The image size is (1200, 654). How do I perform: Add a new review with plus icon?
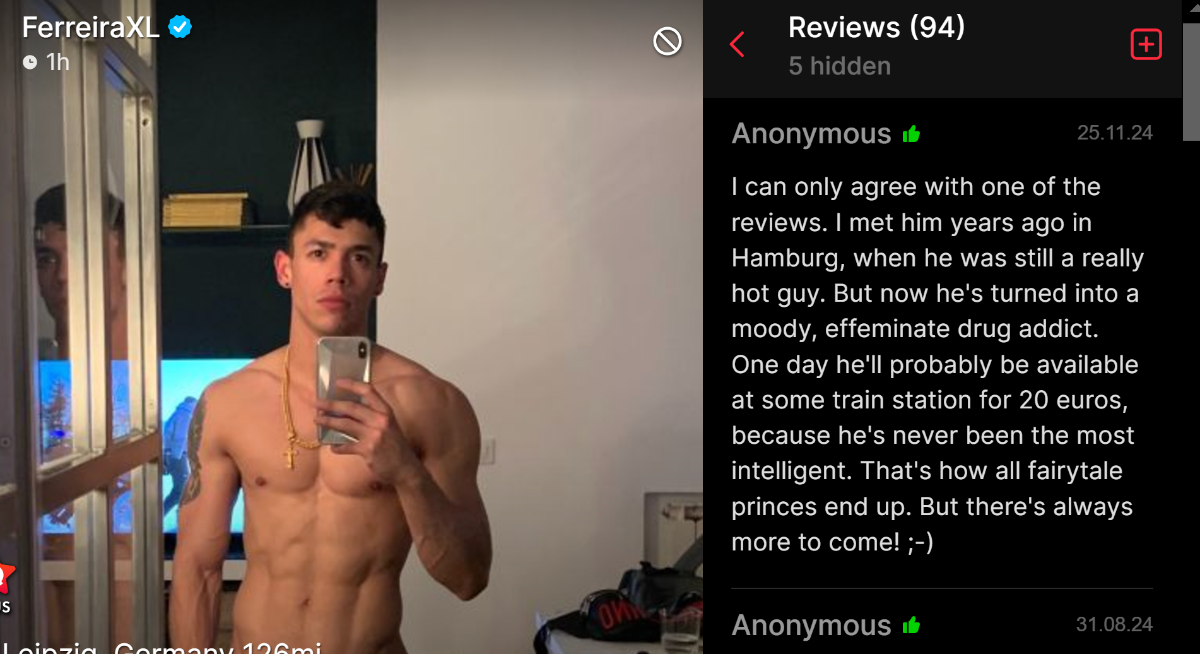pyautogui.click(x=1145, y=44)
